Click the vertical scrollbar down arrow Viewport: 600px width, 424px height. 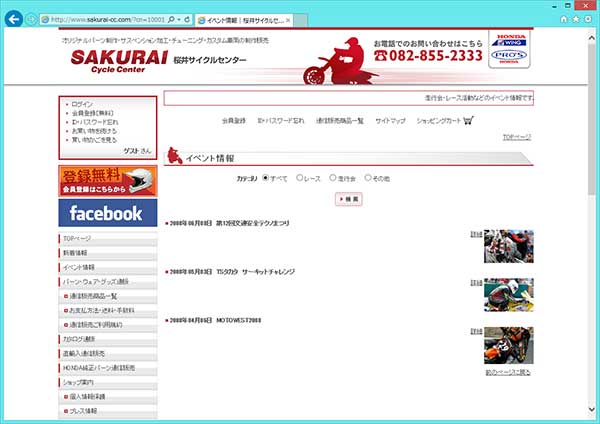[x=592, y=409]
